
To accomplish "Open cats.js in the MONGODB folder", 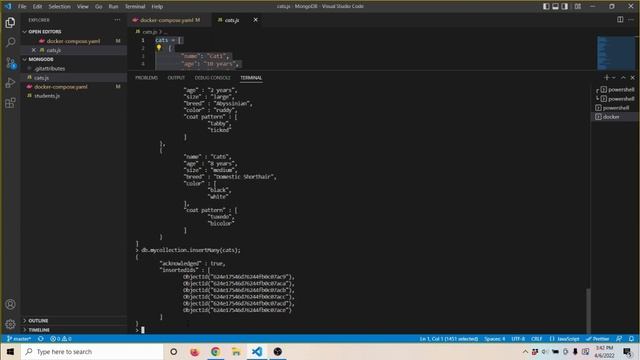I will coord(73,78).
